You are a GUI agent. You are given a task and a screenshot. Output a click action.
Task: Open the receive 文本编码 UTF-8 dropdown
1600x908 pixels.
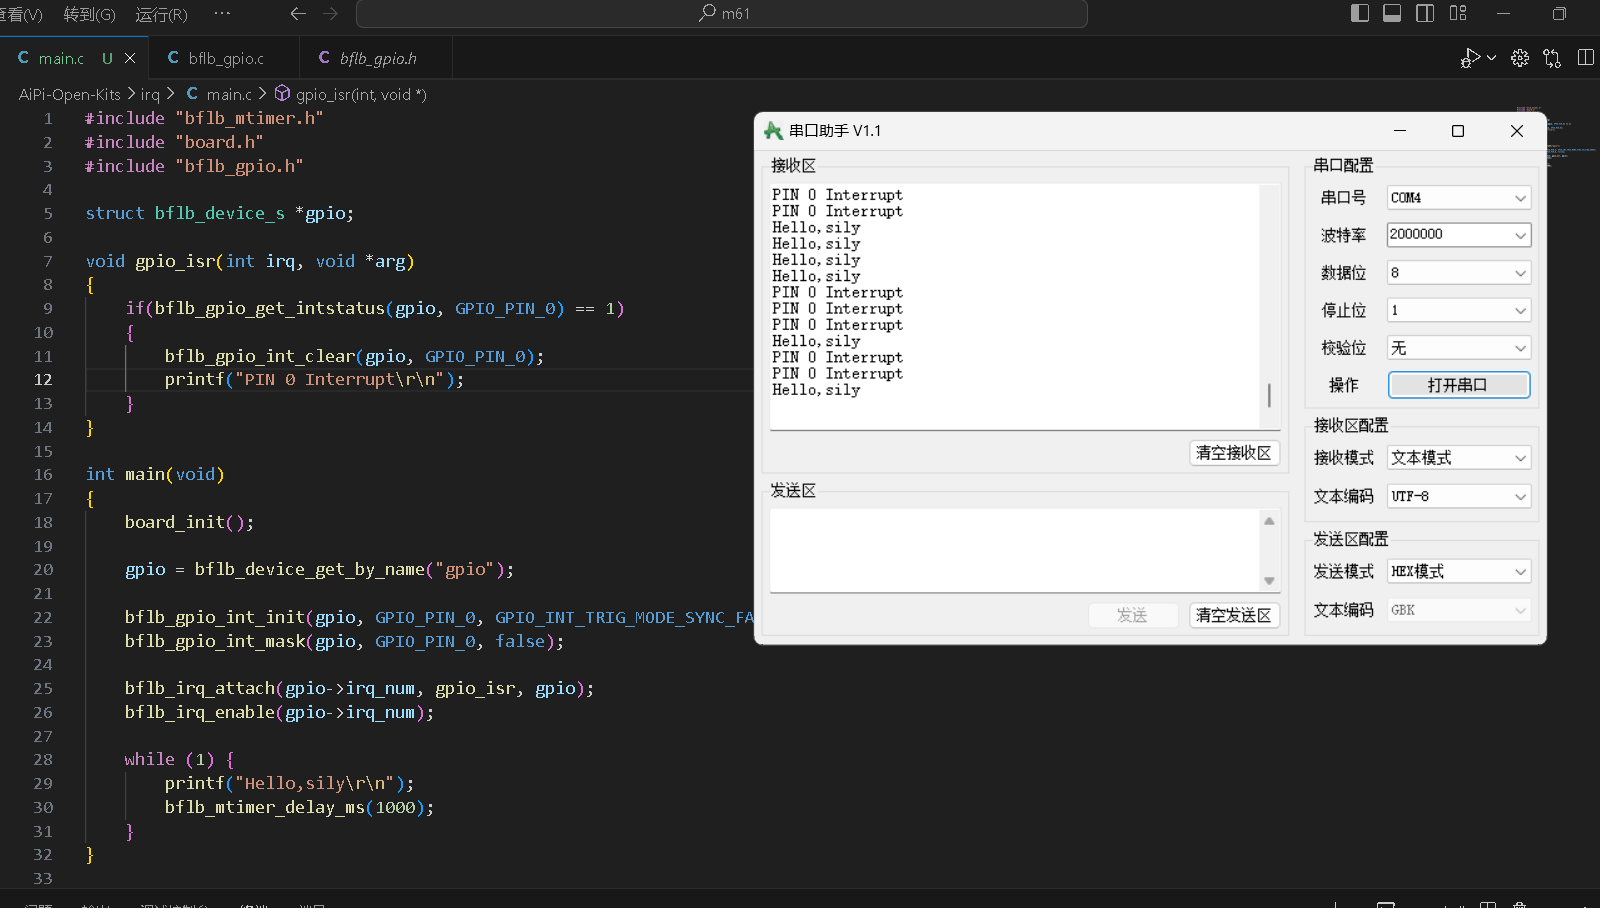coord(1459,496)
